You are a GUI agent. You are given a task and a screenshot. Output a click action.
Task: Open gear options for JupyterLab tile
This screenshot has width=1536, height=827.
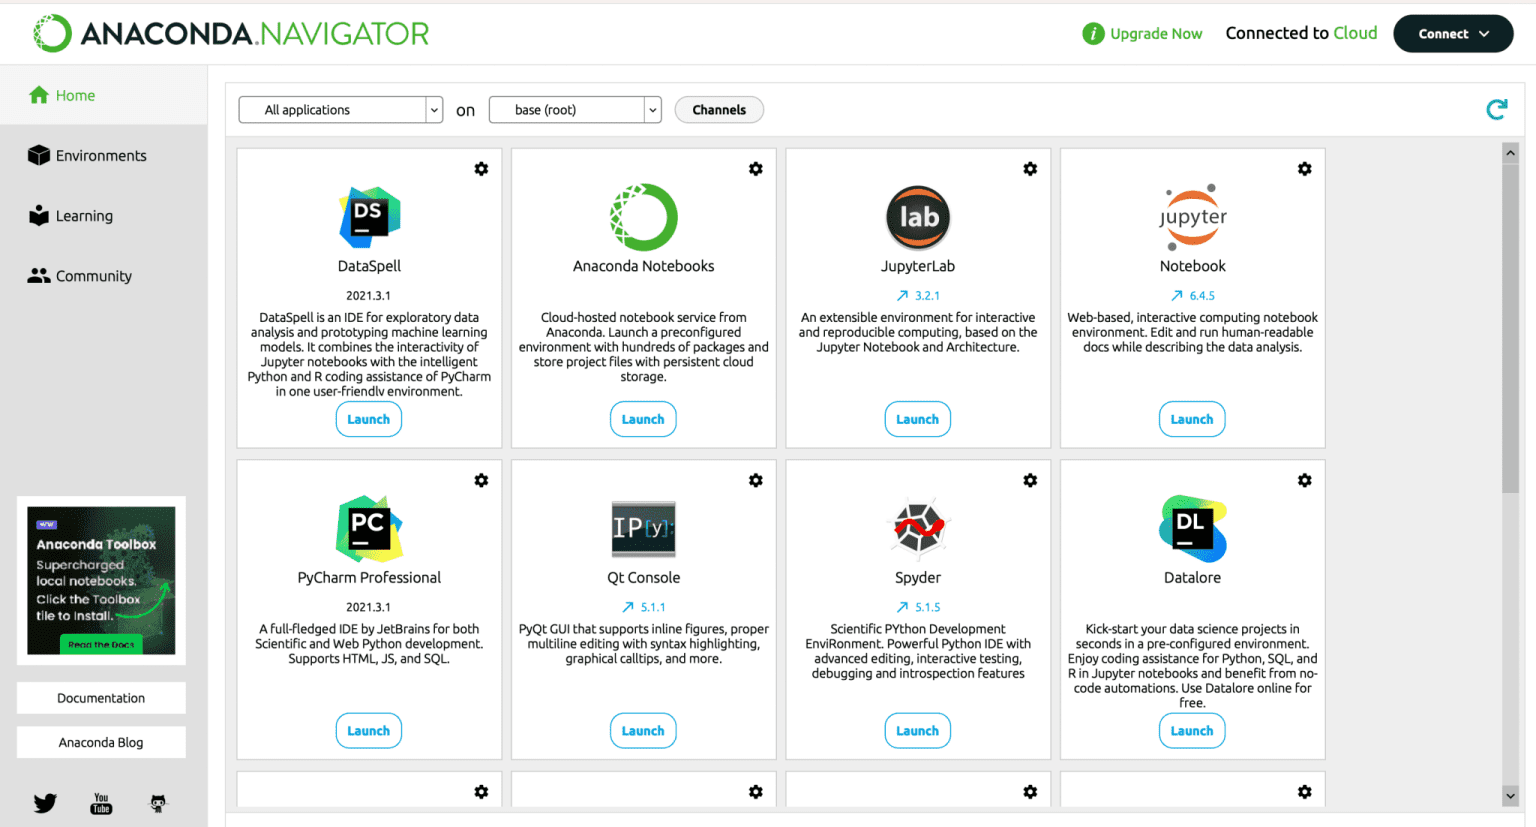pyautogui.click(x=1030, y=169)
